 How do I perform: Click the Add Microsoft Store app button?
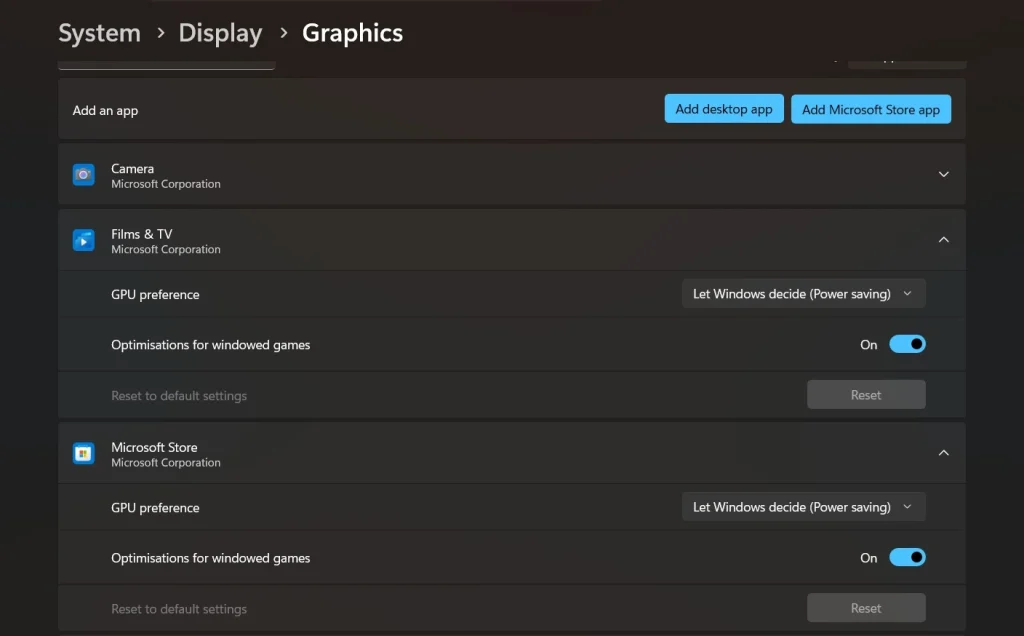click(871, 108)
